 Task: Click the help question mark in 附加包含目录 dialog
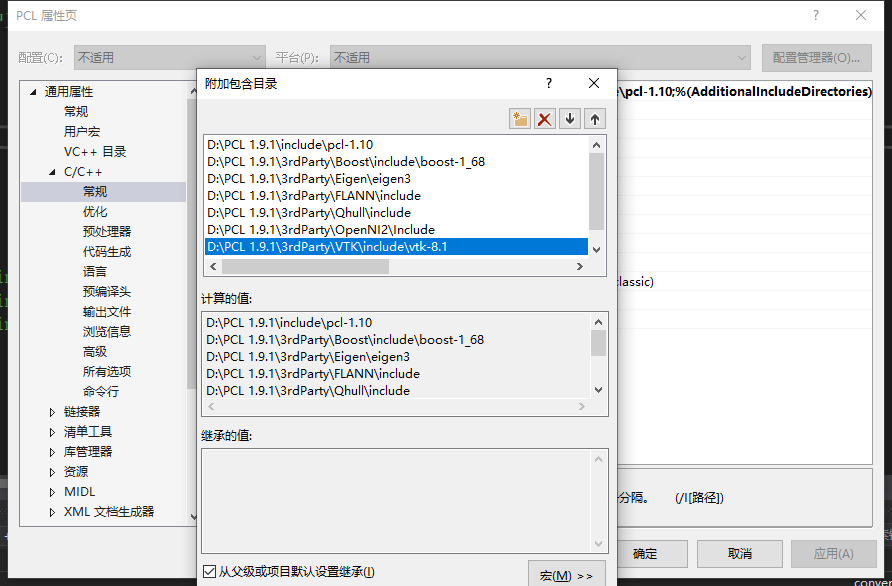coord(548,83)
